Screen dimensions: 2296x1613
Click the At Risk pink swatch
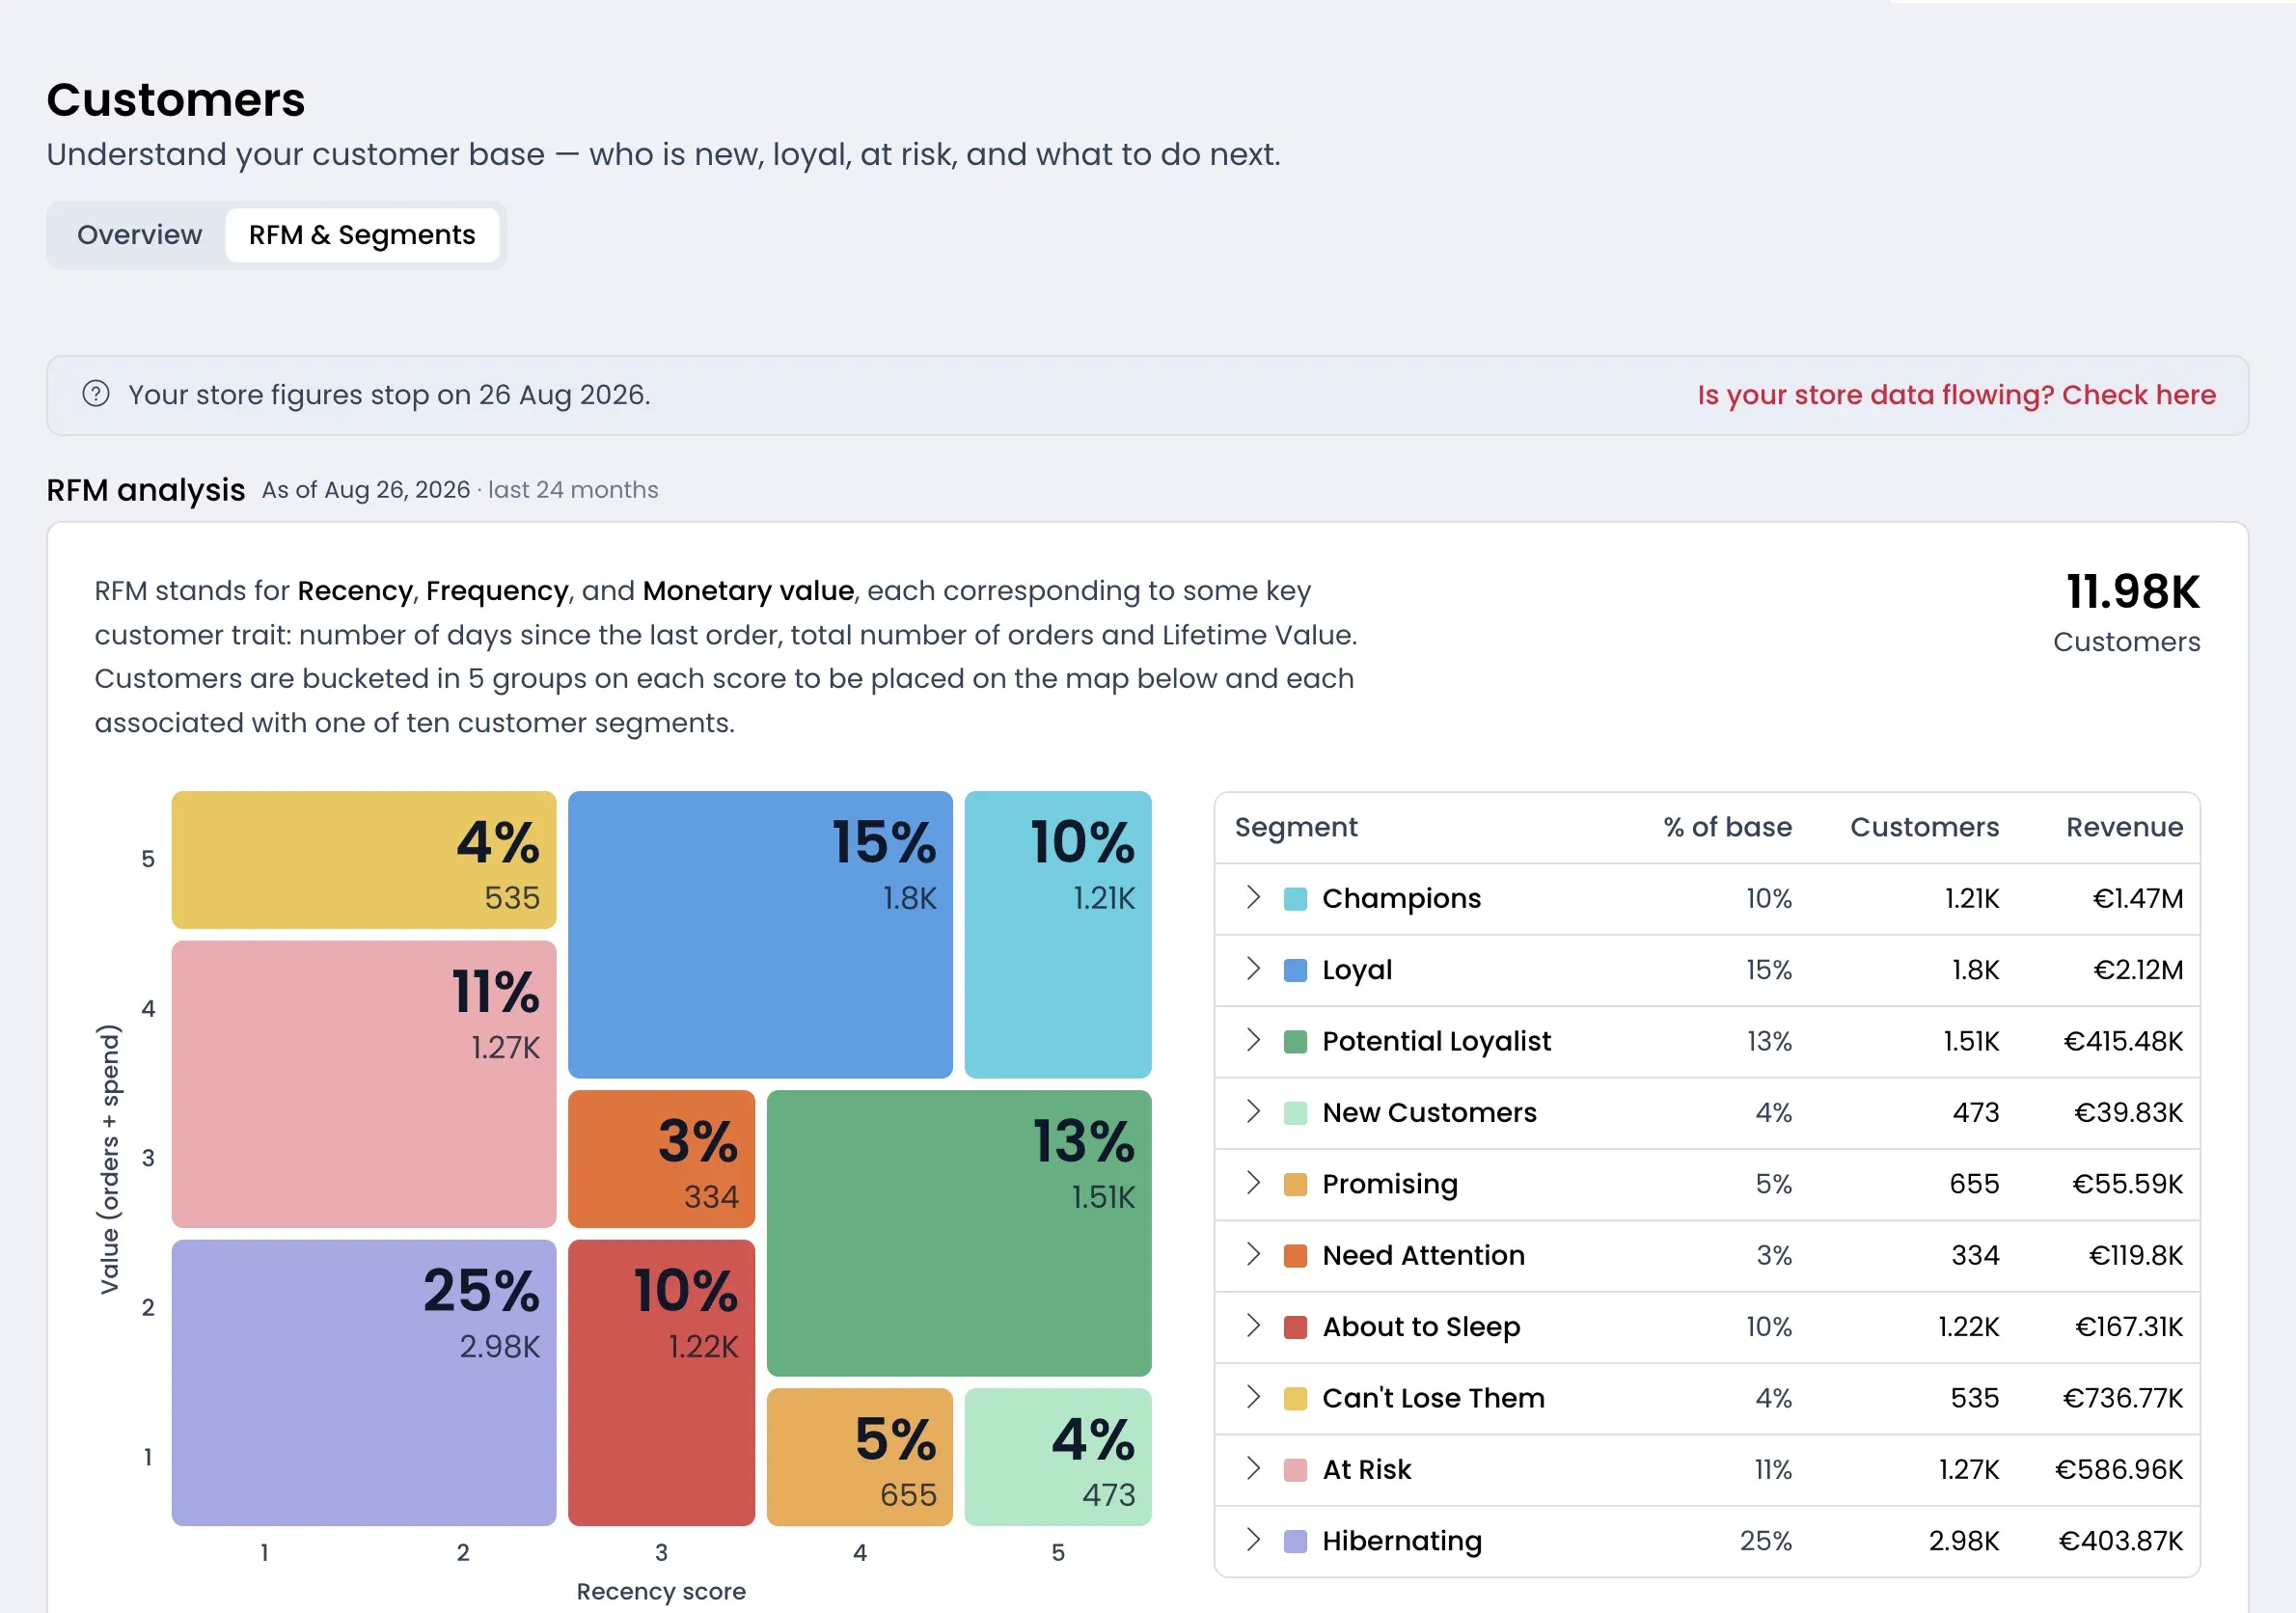click(1295, 1470)
